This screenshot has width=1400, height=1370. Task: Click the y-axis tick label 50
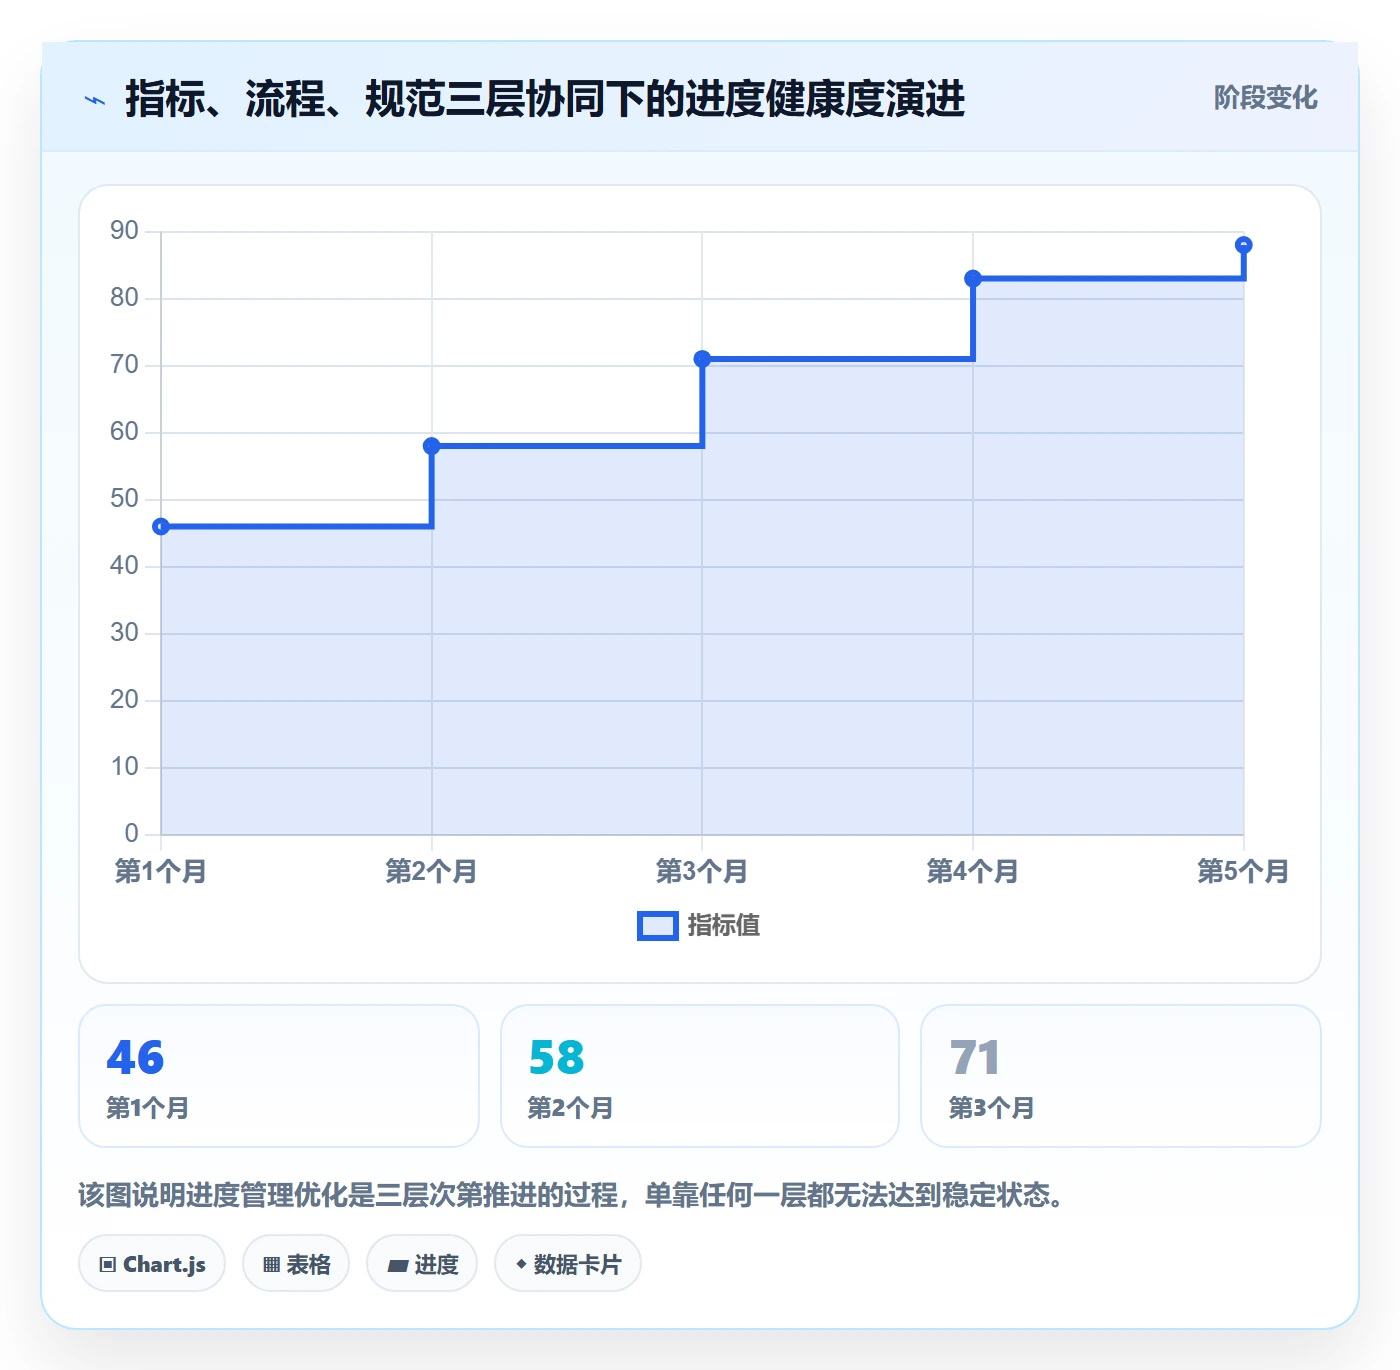(x=124, y=499)
